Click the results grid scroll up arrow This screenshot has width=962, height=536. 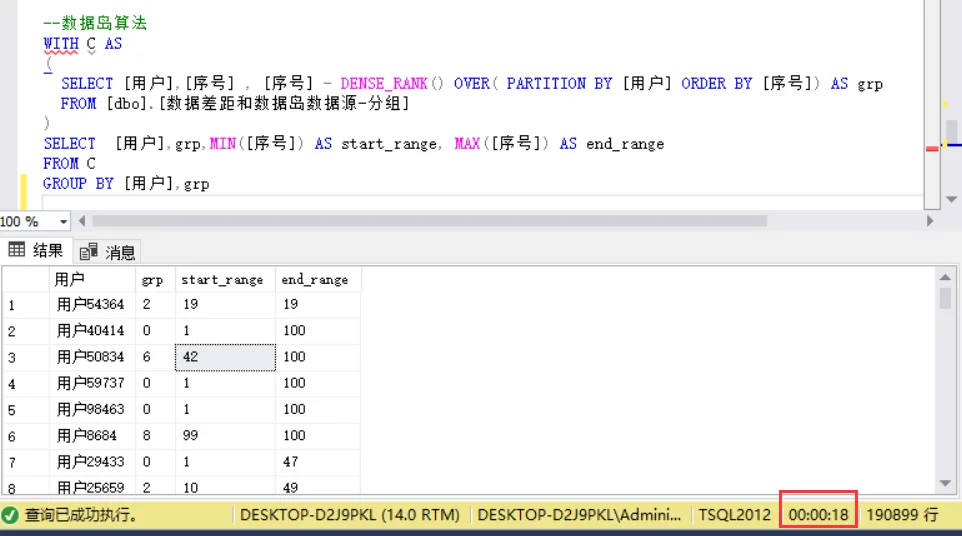click(x=945, y=277)
